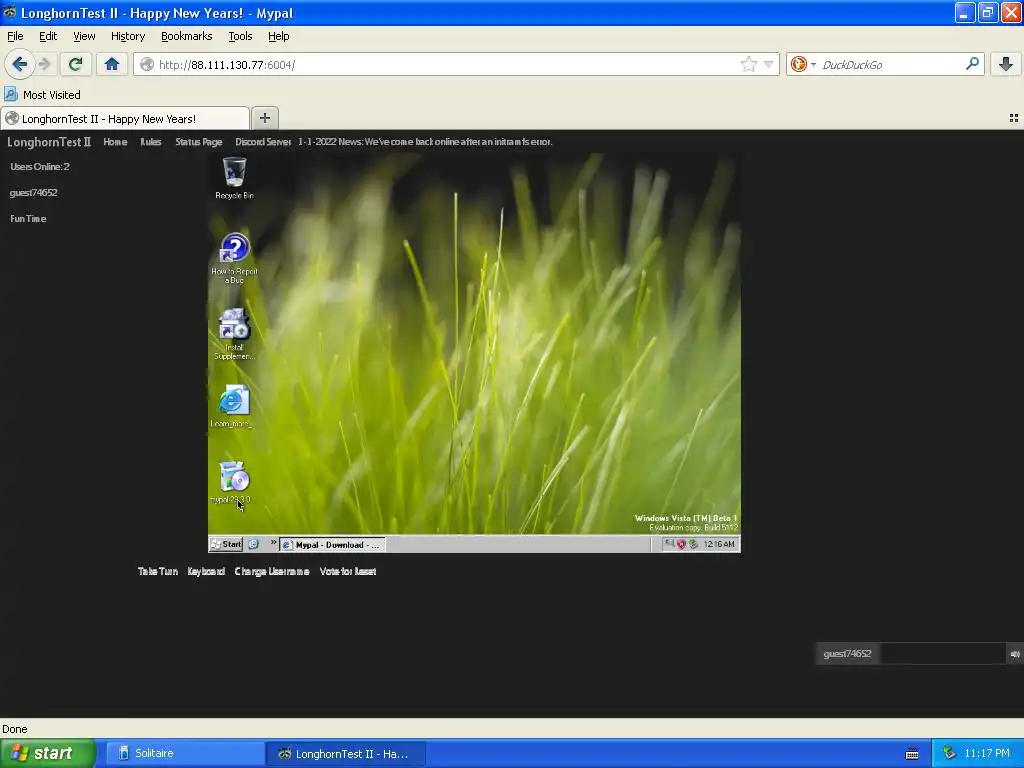
Task: Open the Bookmarks menu
Action: point(186,36)
